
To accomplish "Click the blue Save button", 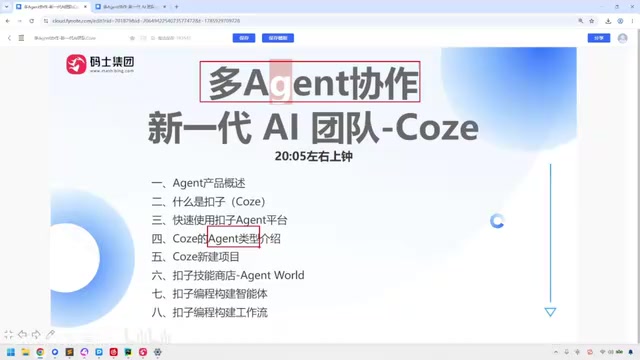I will pyautogui.click(x=244, y=38).
